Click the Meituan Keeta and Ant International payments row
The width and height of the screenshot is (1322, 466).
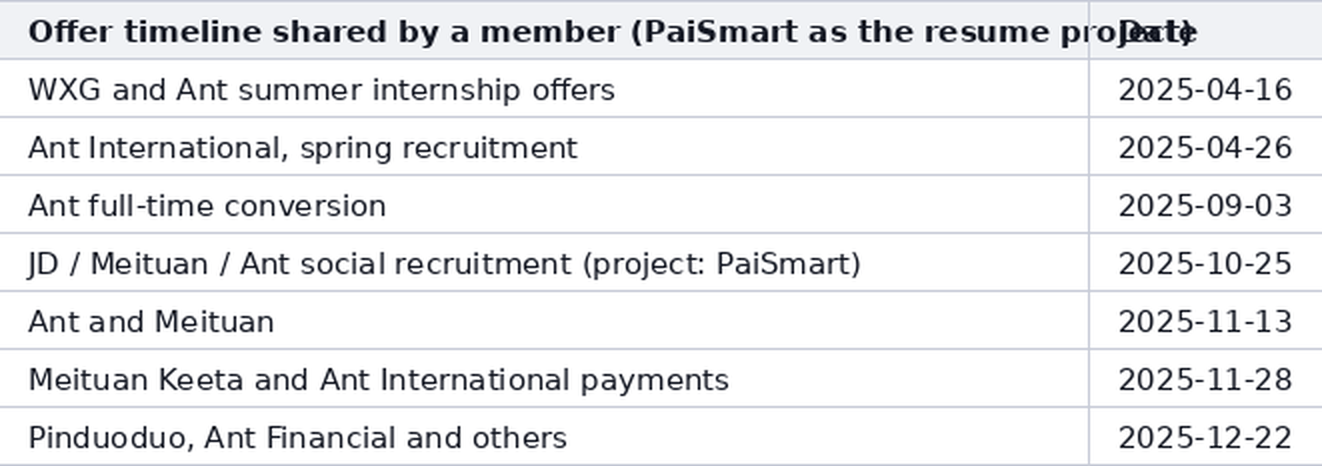click(661, 379)
